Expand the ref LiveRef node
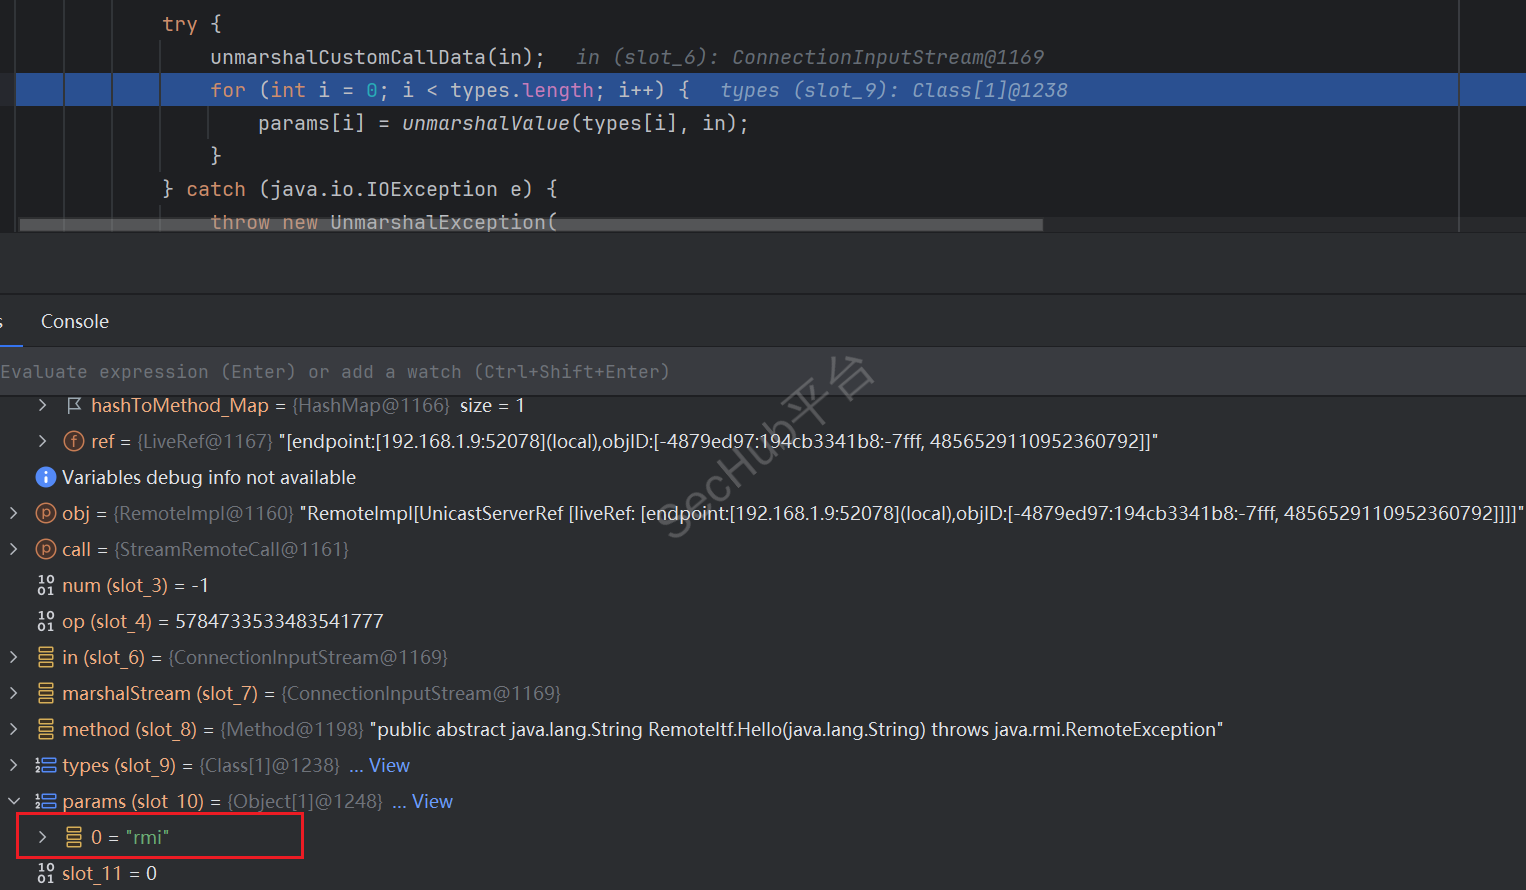Image resolution: width=1526 pixels, height=890 pixels. tap(42, 441)
